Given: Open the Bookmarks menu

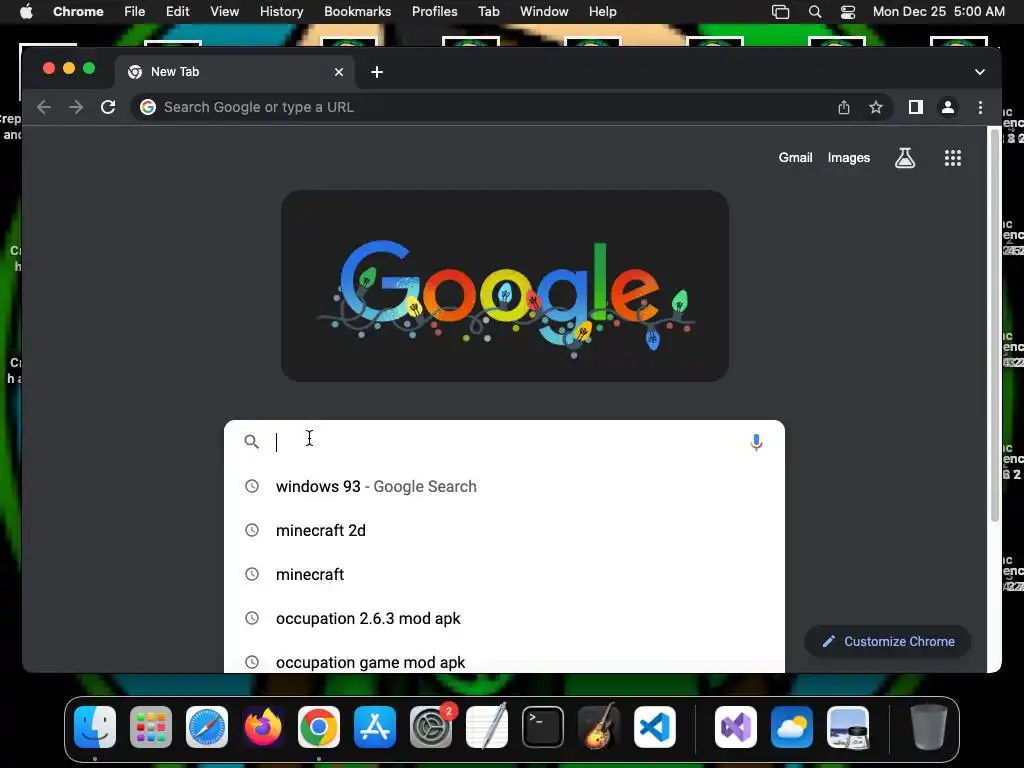Looking at the screenshot, I should pos(357,12).
